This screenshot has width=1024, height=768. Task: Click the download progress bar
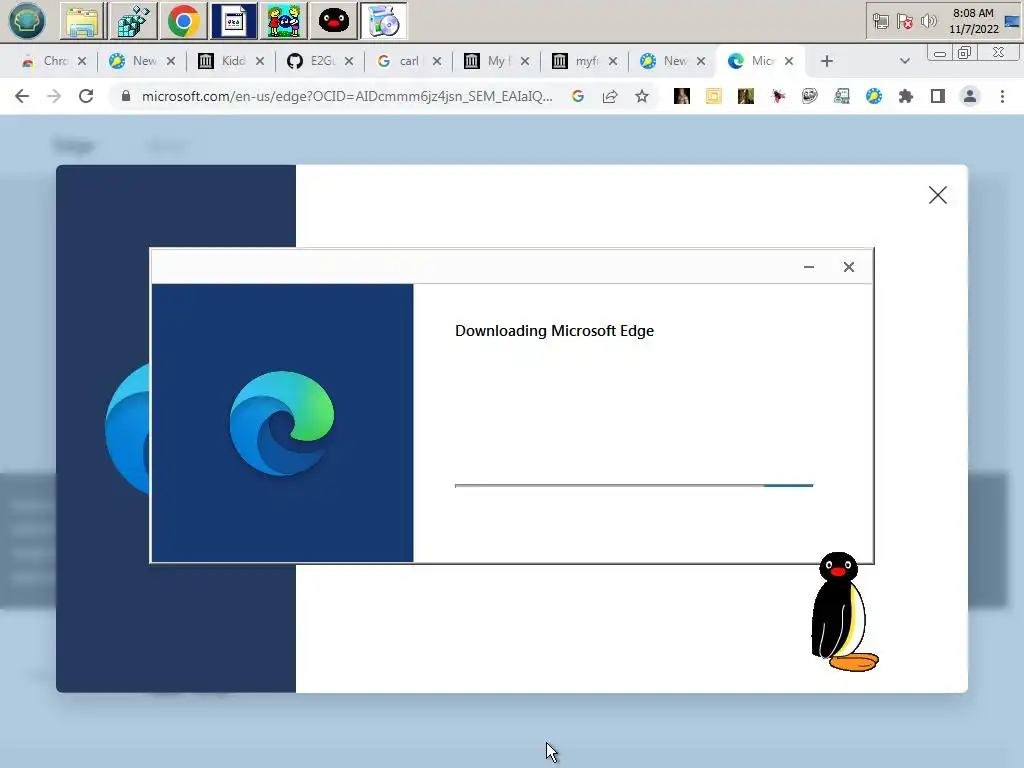click(x=634, y=485)
